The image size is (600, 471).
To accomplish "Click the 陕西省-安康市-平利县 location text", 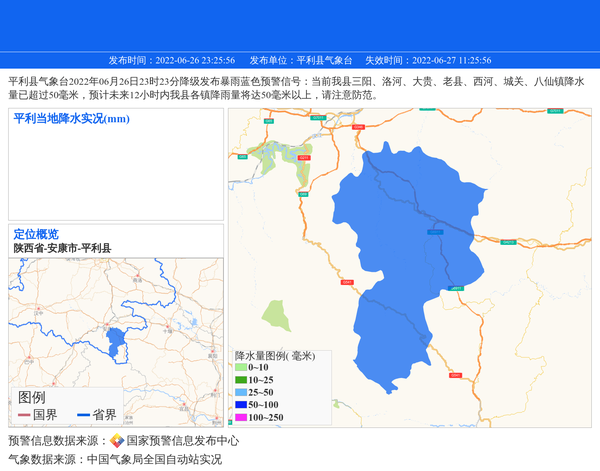I will pyautogui.click(x=62, y=248).
